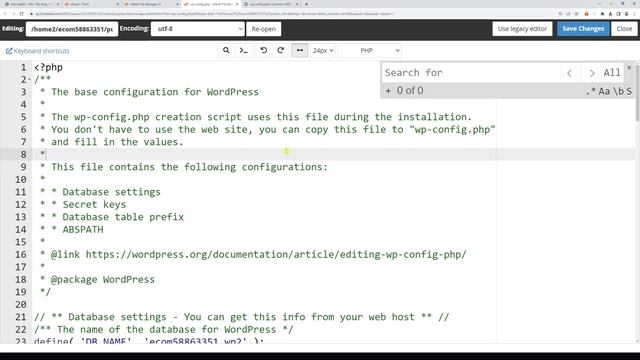Image resolution: width=640 pixels, height=360 pixels.
Task: Toggle the line wrap button
Action: tap(300, 50)
